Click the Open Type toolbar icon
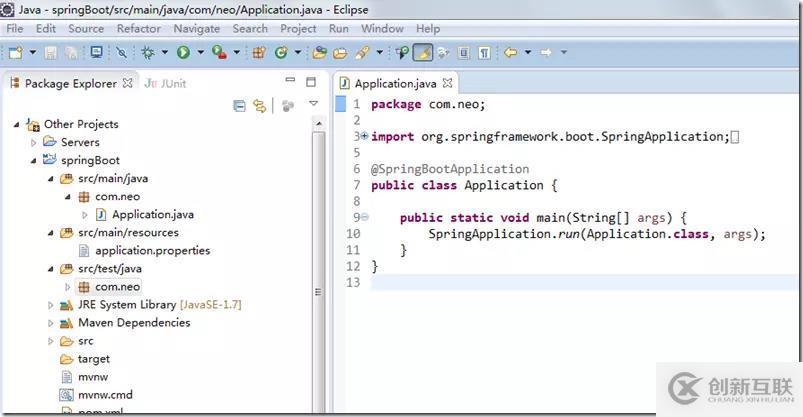Image resolution: width=803 pixels, height=417 pixels. (320, 52)
